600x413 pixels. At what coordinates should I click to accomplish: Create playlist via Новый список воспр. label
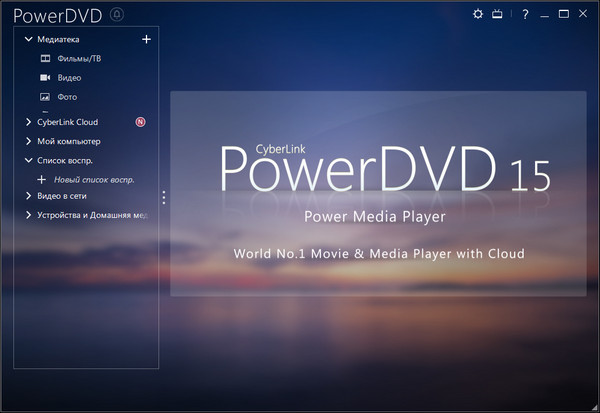pyautogui.click(x=94, y=179)
